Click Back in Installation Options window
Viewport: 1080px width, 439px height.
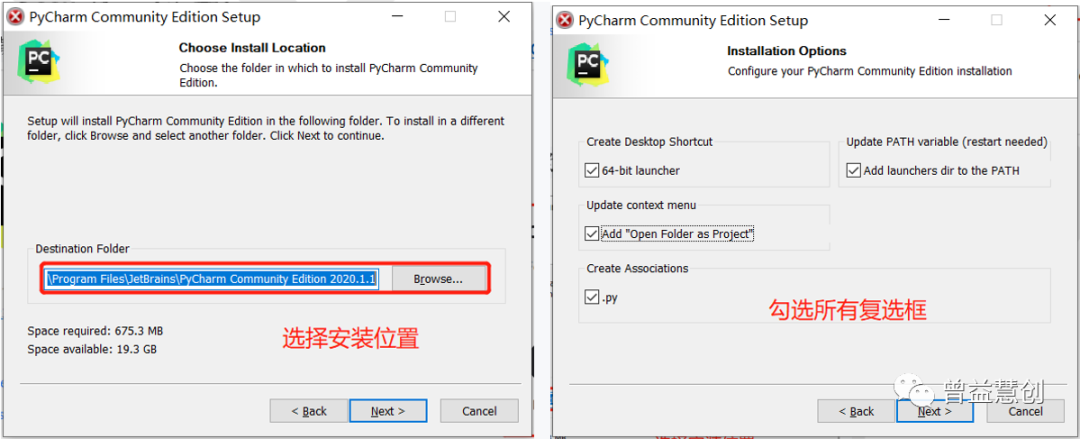[x=855, y=411]
